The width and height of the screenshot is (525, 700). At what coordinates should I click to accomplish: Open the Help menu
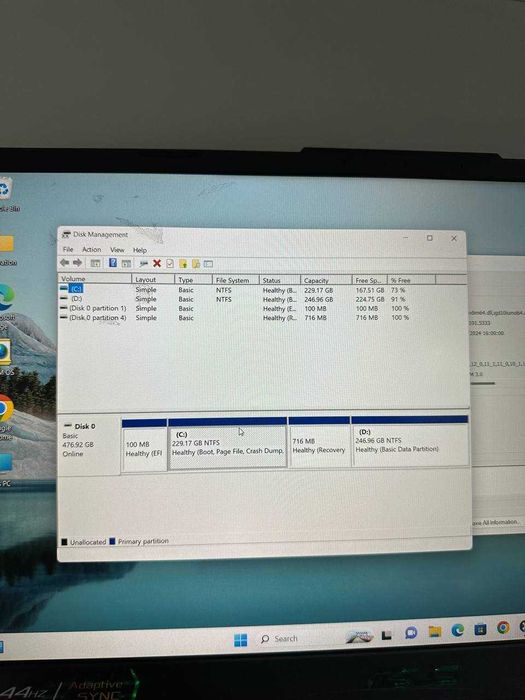[x=140, y=250]
